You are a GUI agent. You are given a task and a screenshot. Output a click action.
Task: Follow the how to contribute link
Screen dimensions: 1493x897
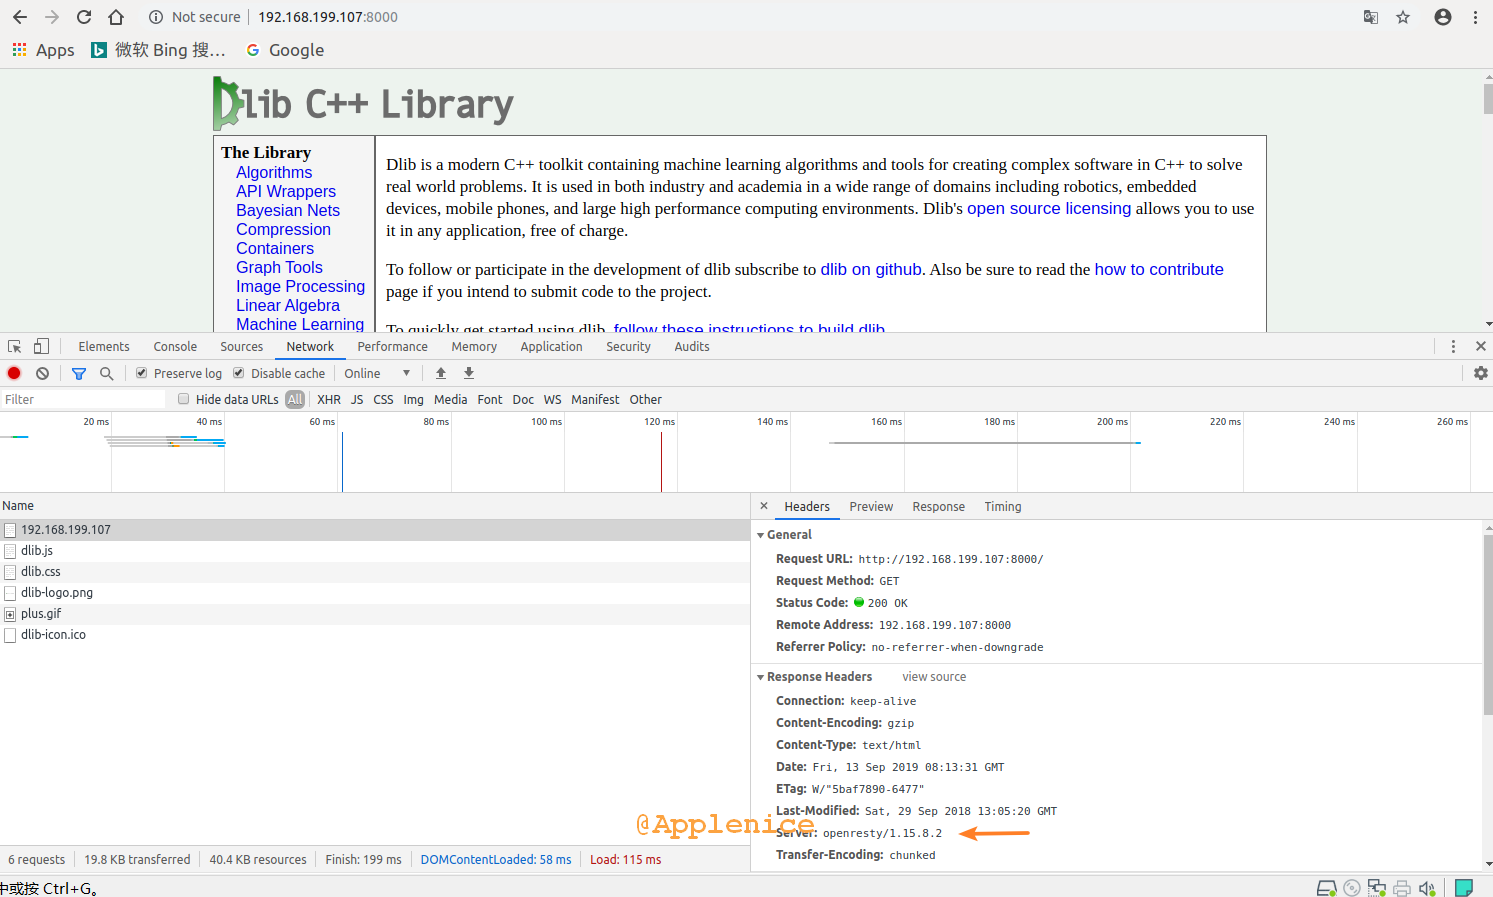pyautogui.click(x=1159, y=269)
